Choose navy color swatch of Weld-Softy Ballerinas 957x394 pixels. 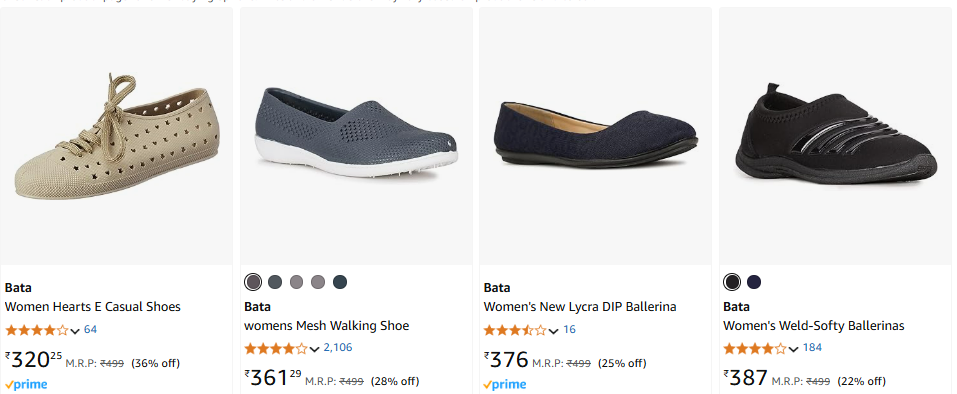(754, 282)
